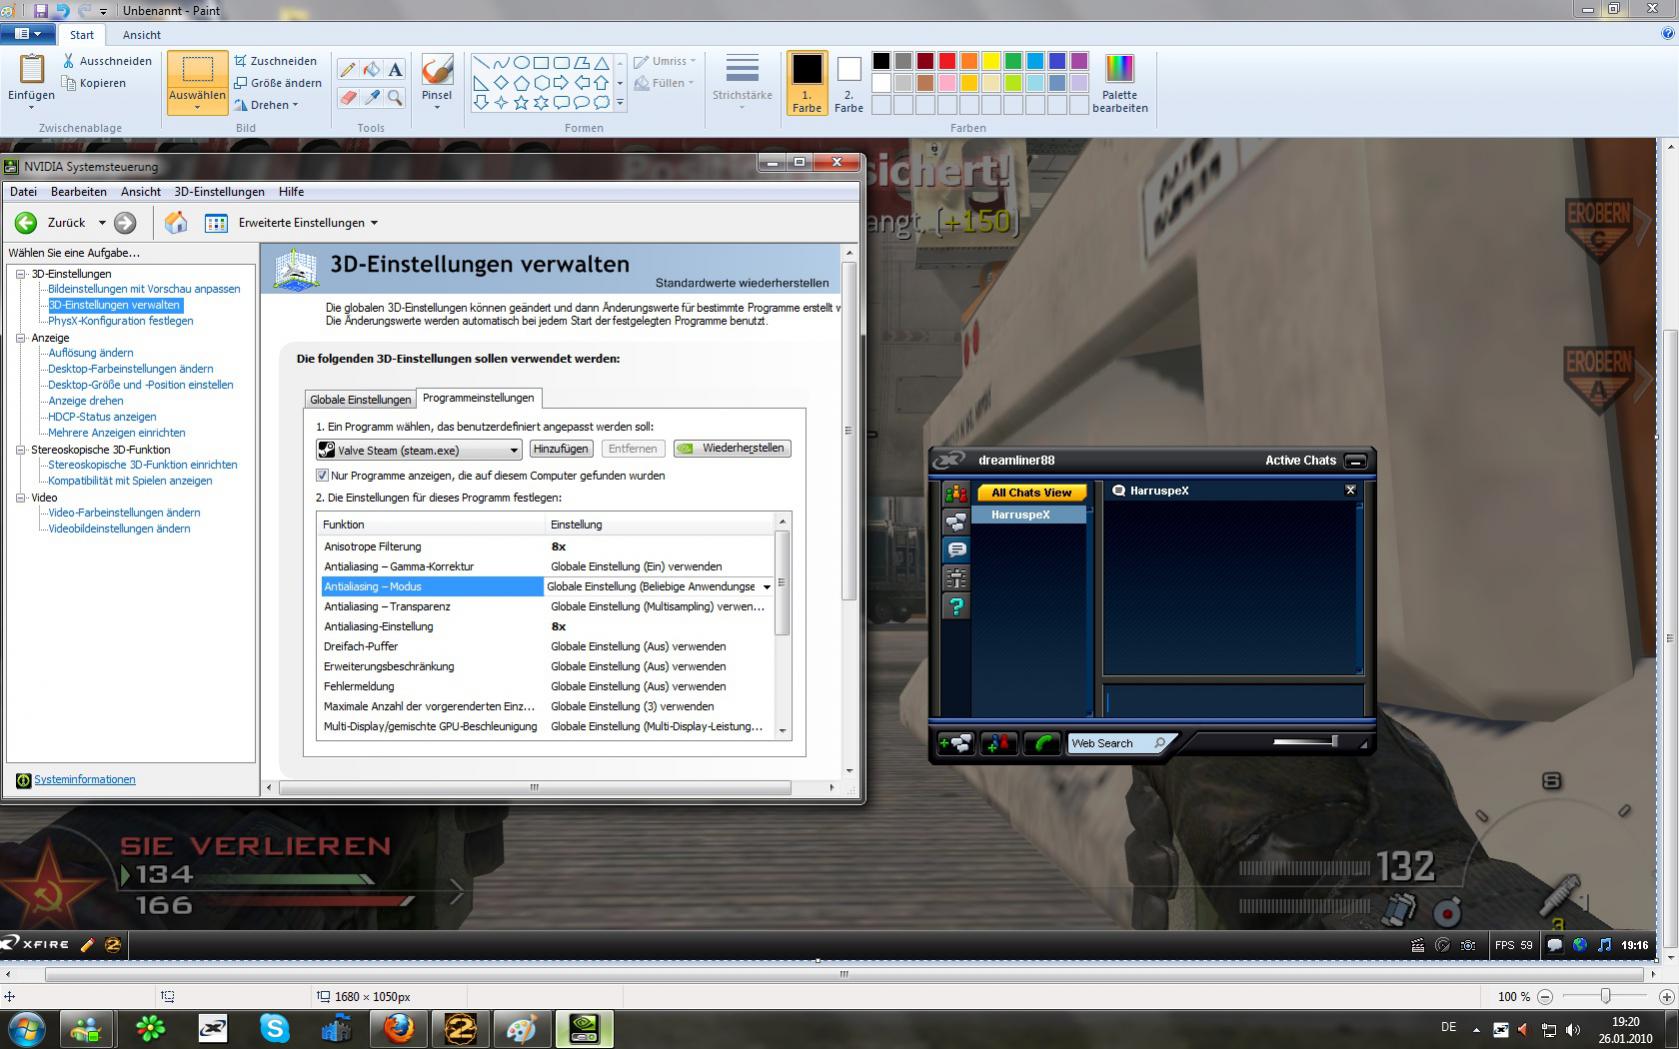Collapse the Video tree node
This screenshot has height=1049, width=1679.
point(20,497)
